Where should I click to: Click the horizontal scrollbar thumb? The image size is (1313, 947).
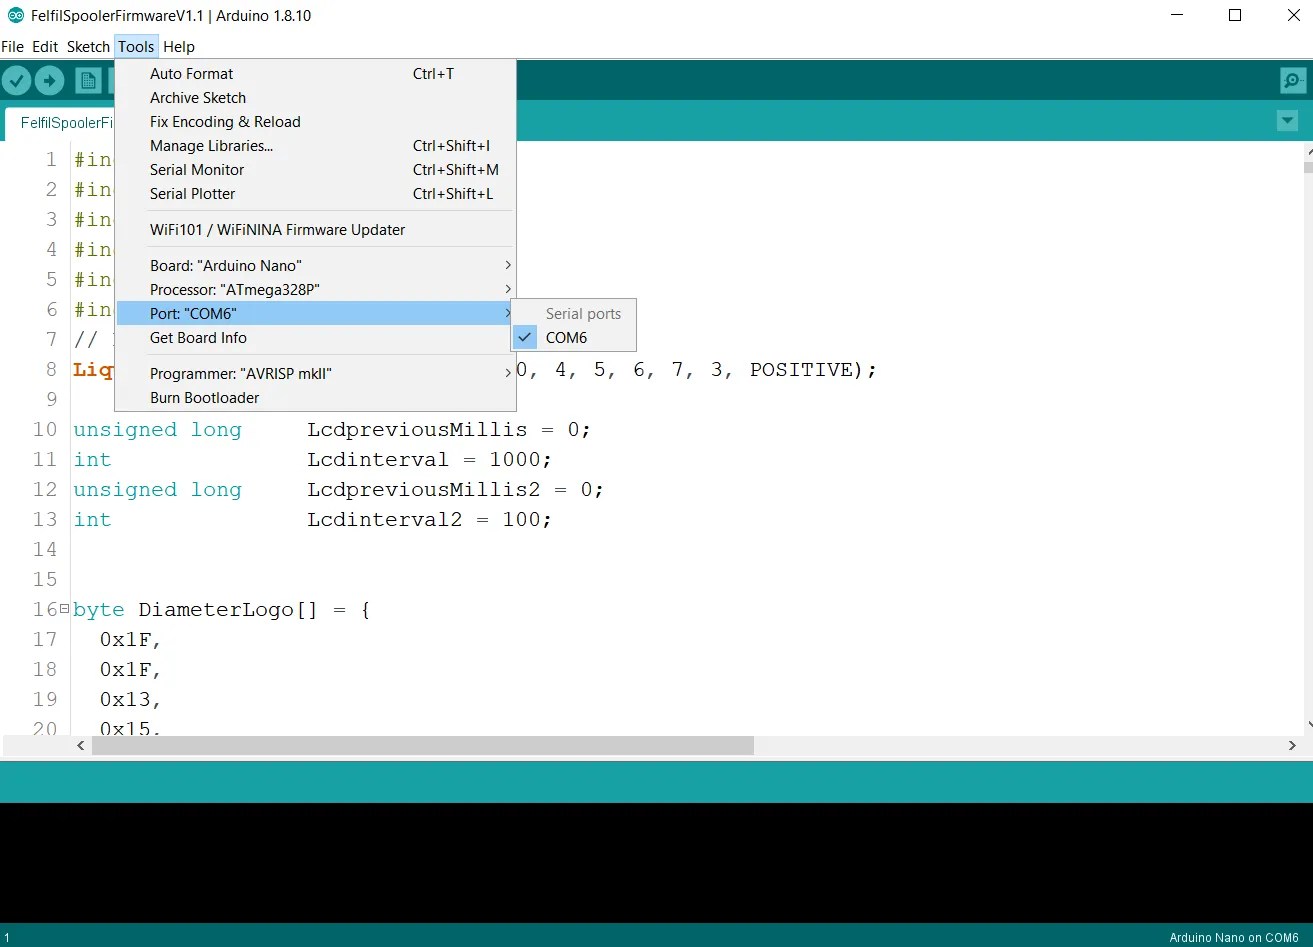(x=422, y=746)
